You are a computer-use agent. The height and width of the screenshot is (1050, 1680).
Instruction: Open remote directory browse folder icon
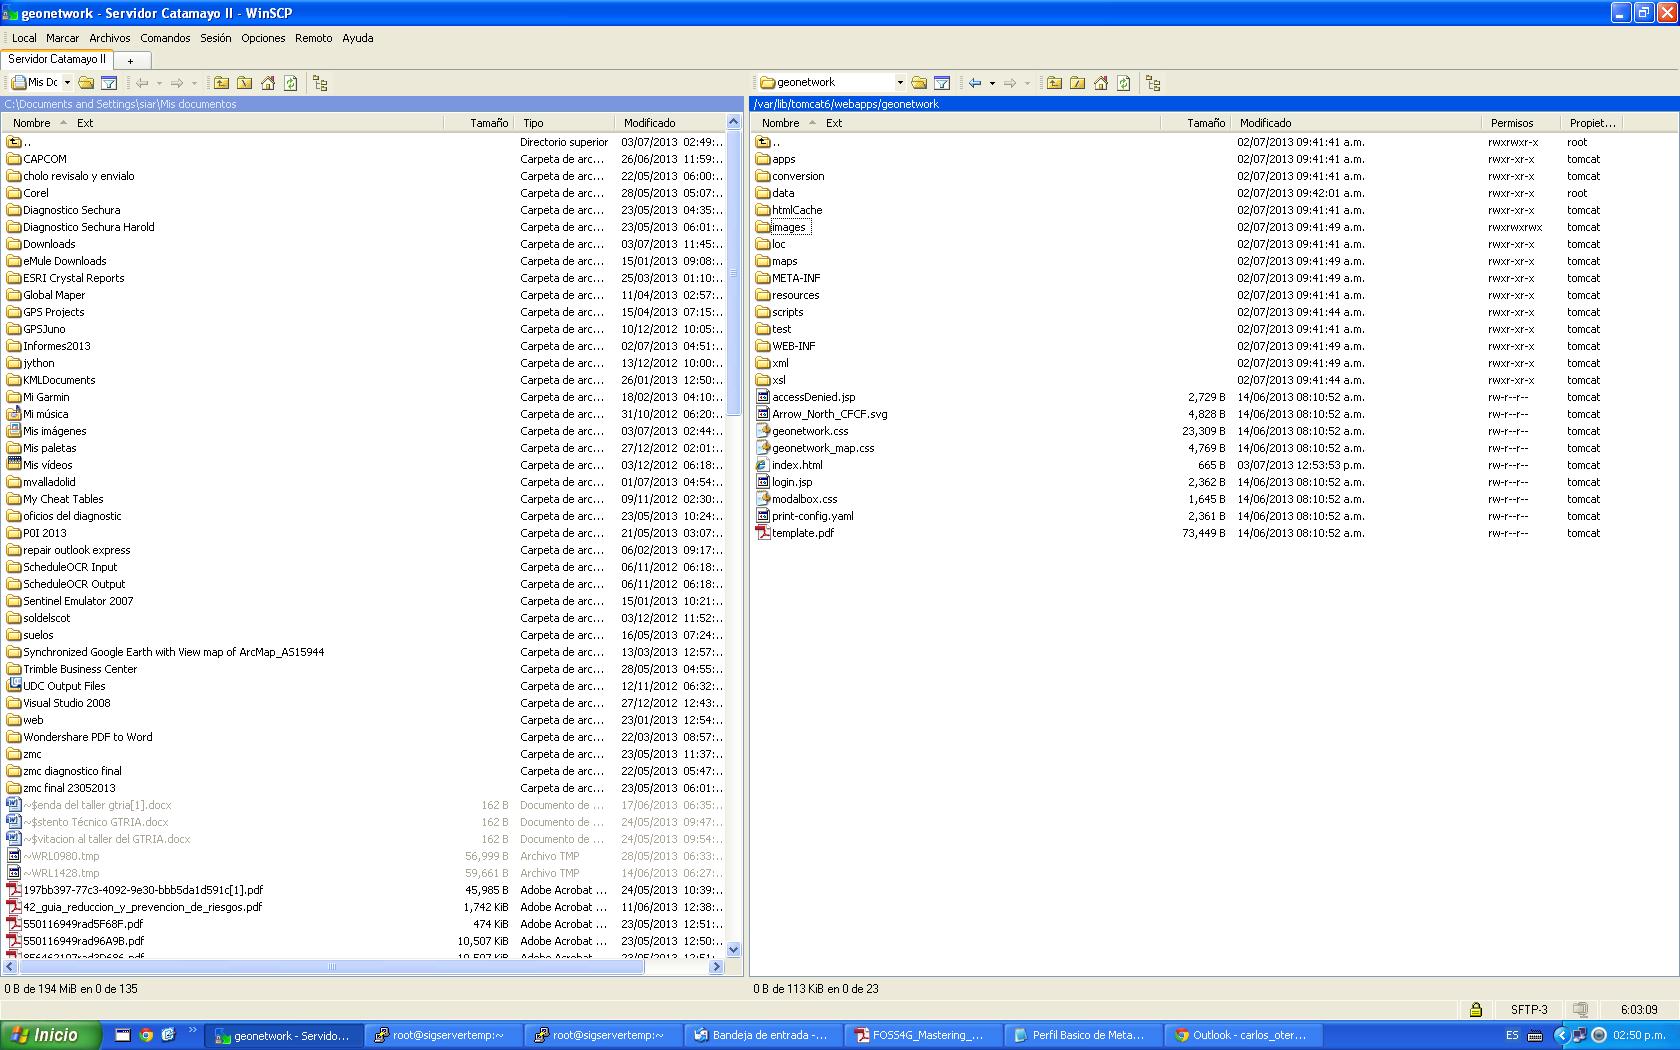pos(919,83)
